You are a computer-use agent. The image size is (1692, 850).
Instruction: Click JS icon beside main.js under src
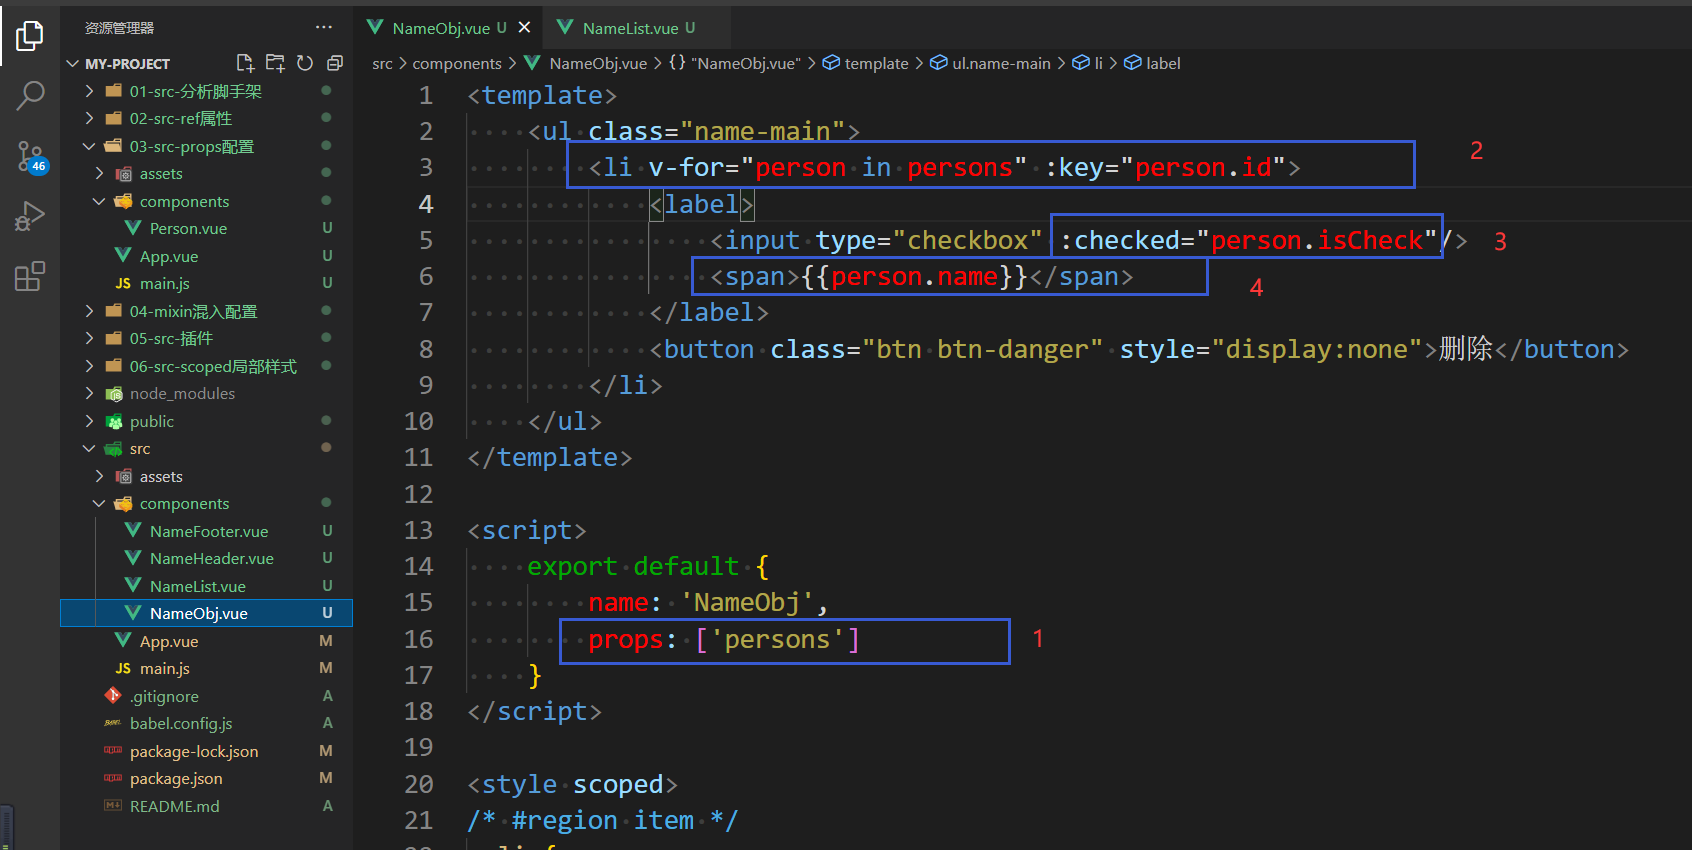pyautogui.click(x=123, y=668)
